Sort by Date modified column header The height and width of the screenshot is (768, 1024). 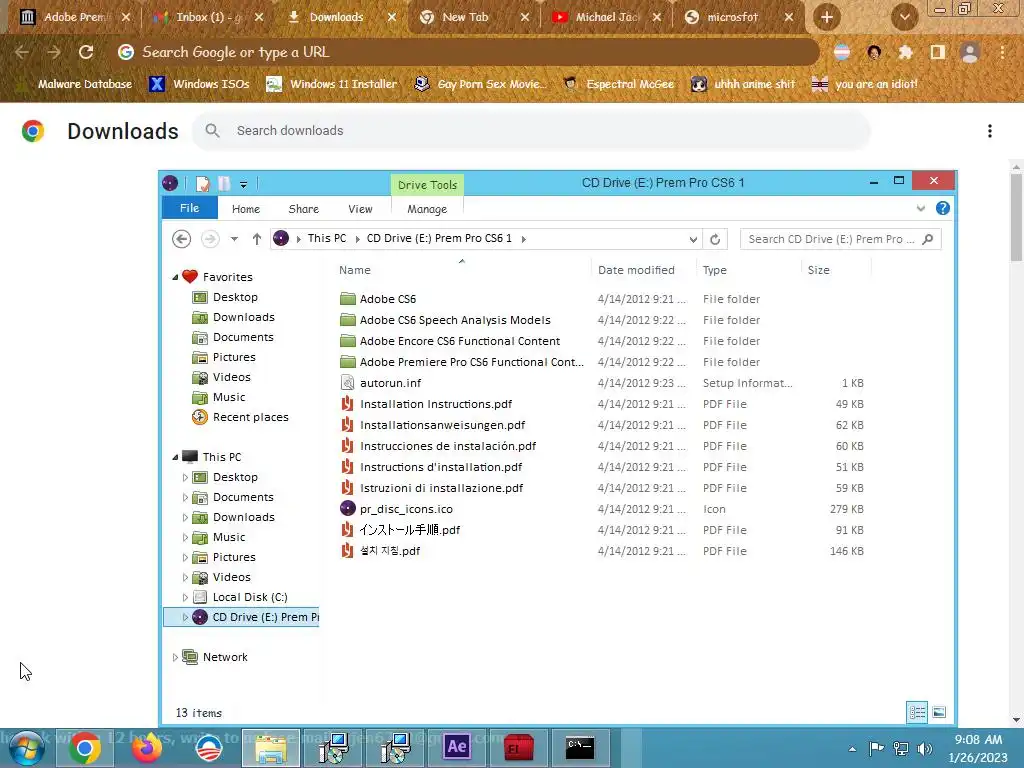pyautogui.click(x=644, y=270)
